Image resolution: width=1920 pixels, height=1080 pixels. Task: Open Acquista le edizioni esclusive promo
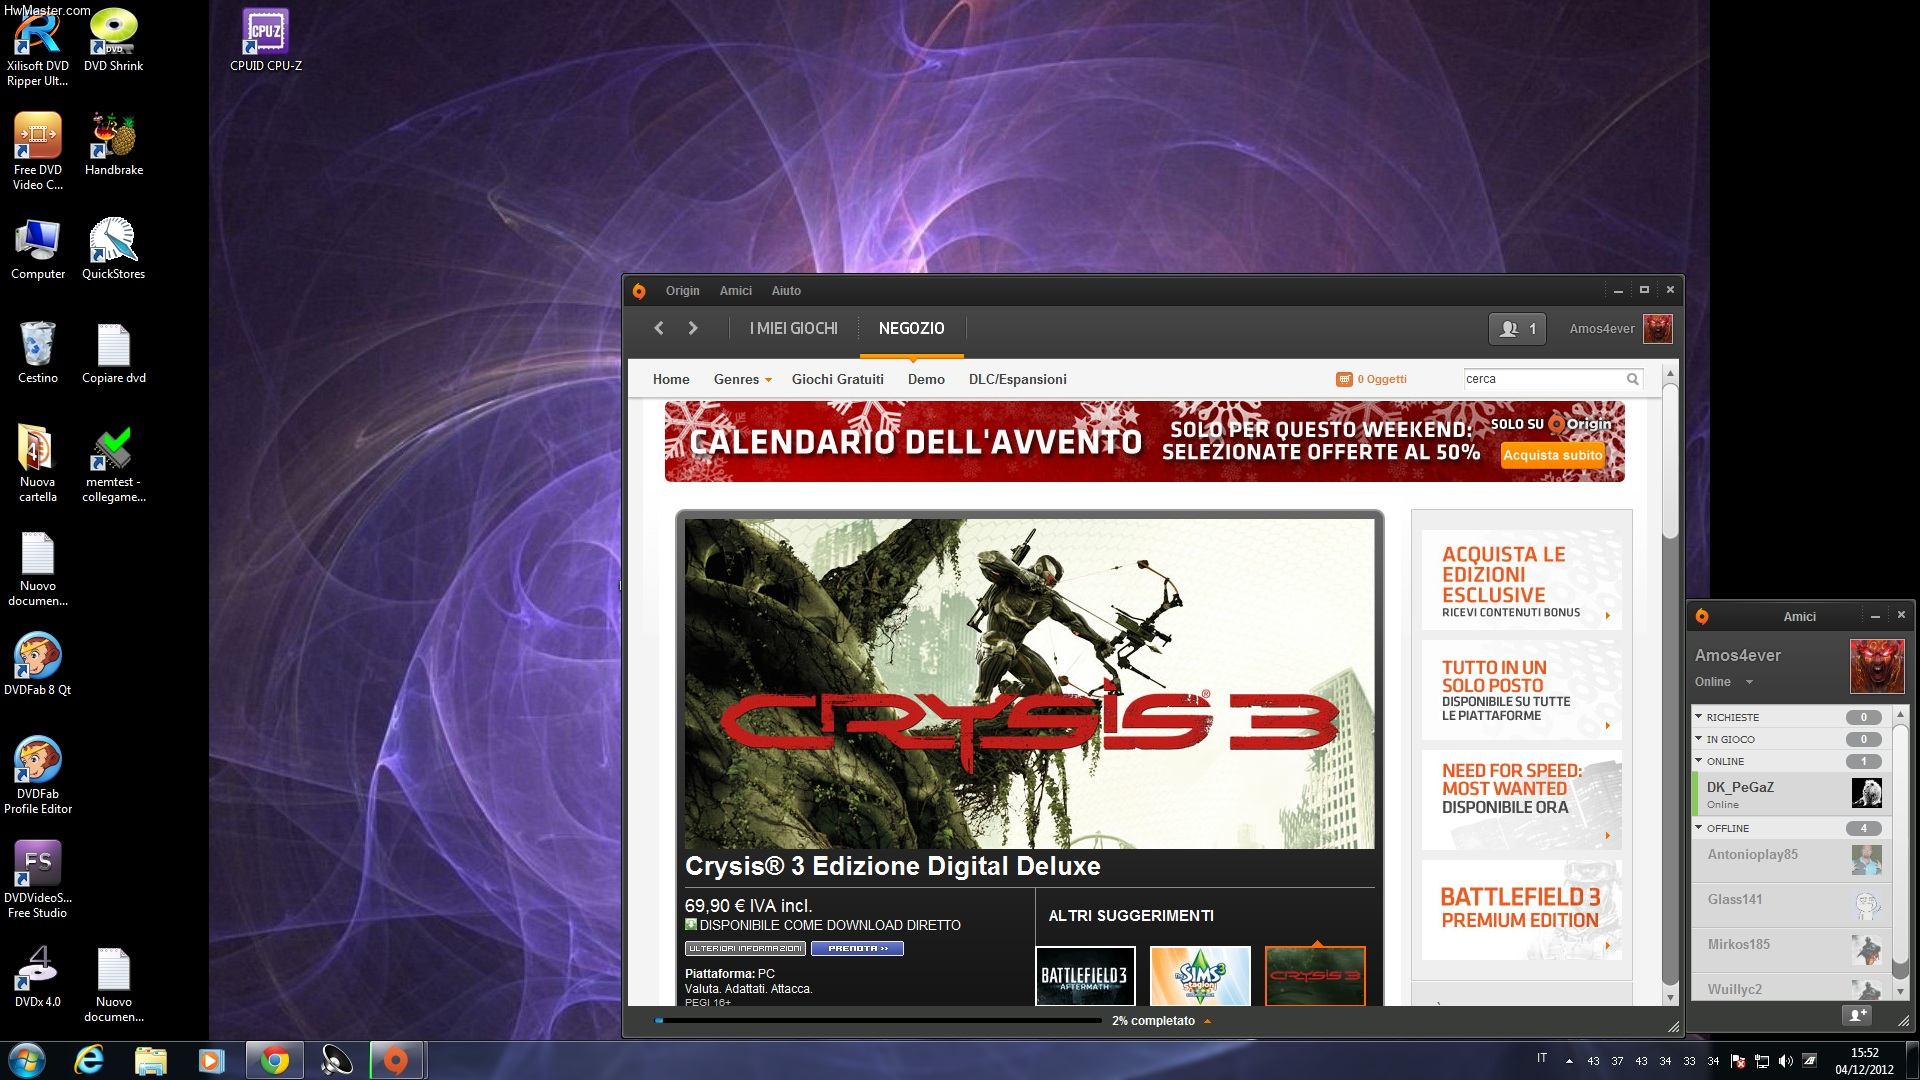pyautogui.click(x=1521, y=580)
